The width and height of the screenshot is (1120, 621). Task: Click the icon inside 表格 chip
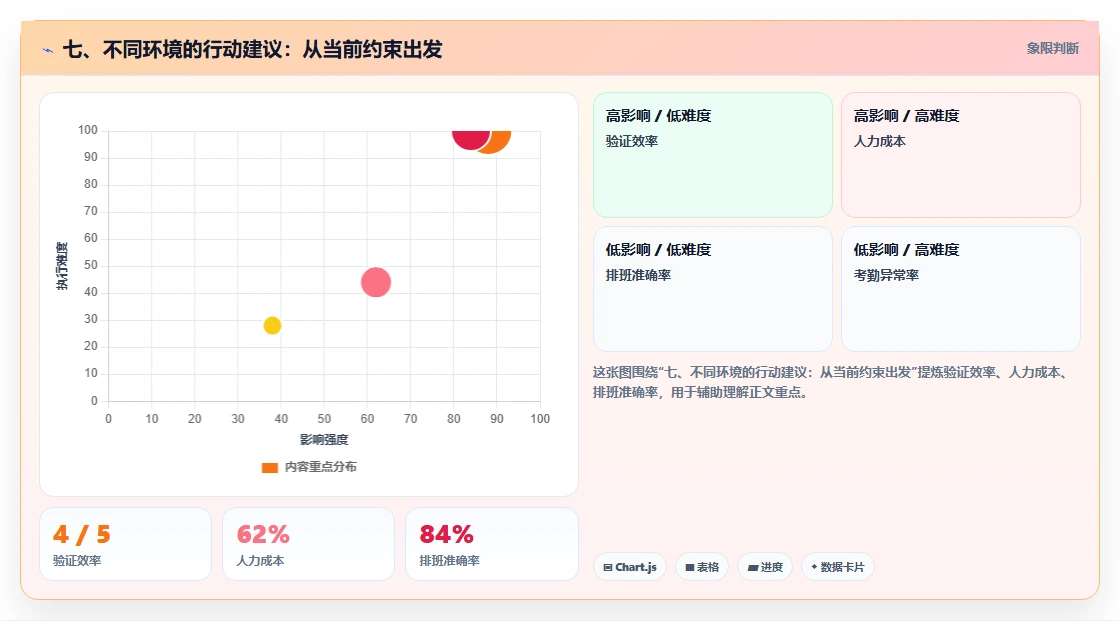690,567
